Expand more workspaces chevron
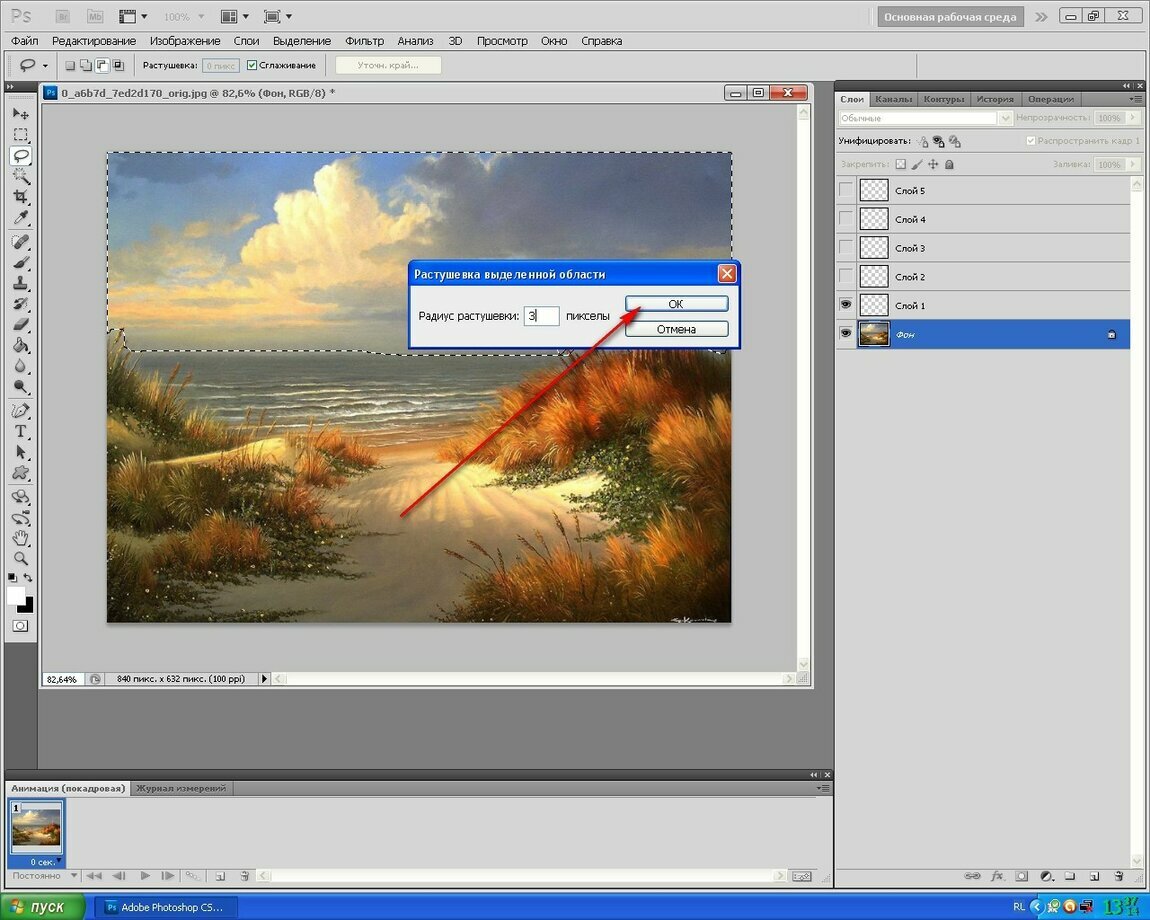 pyautogui.click(x=1041, y=16)
